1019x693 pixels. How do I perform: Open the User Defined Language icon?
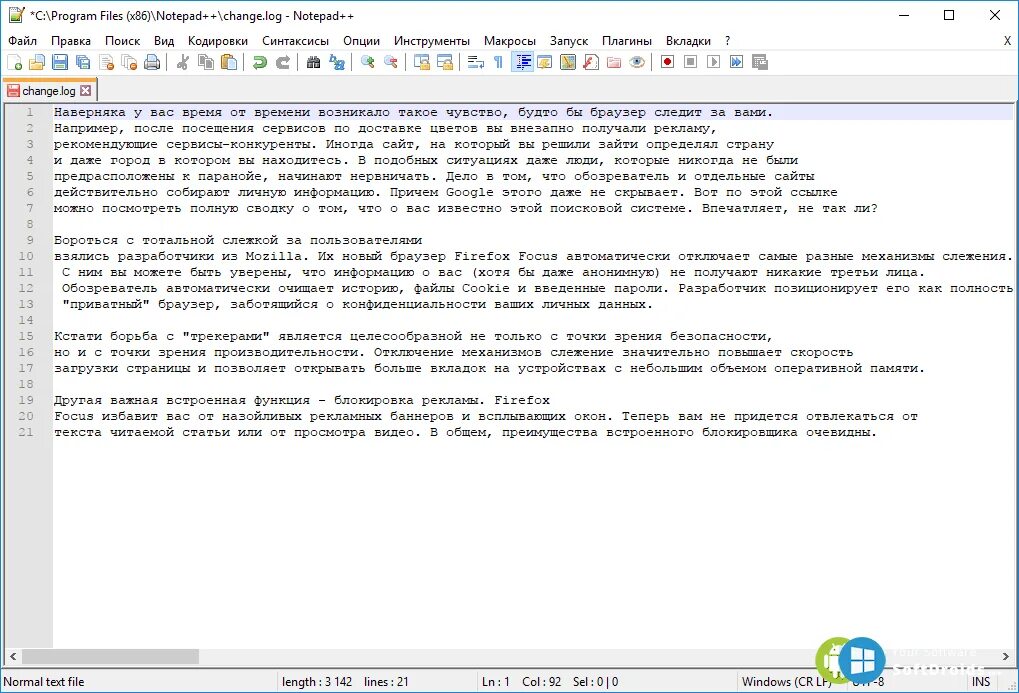[x=545, y=62]
